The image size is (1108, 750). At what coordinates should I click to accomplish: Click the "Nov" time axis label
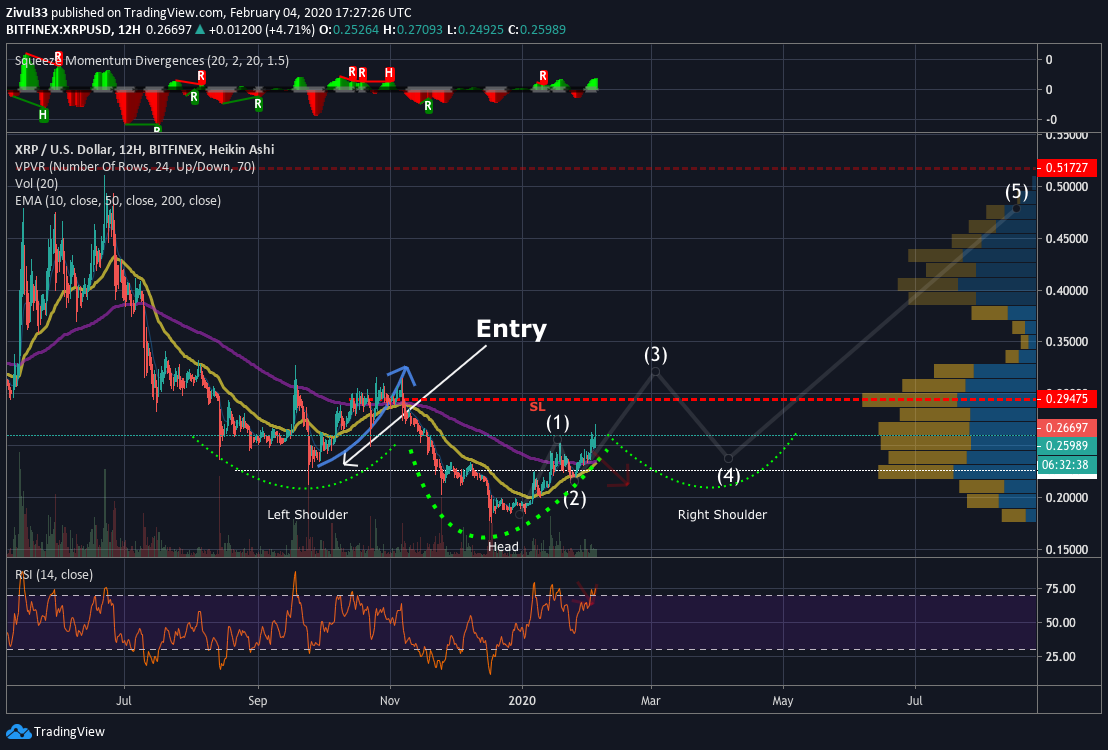[x=390, y=701]
